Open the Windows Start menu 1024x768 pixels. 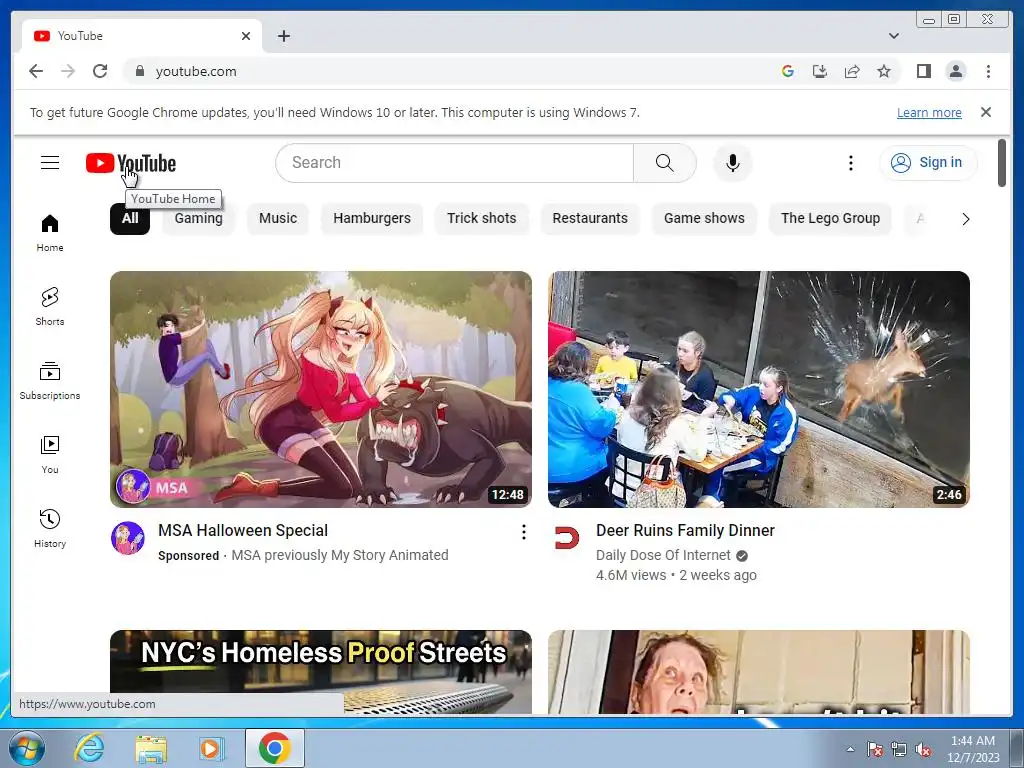(27, 748)
